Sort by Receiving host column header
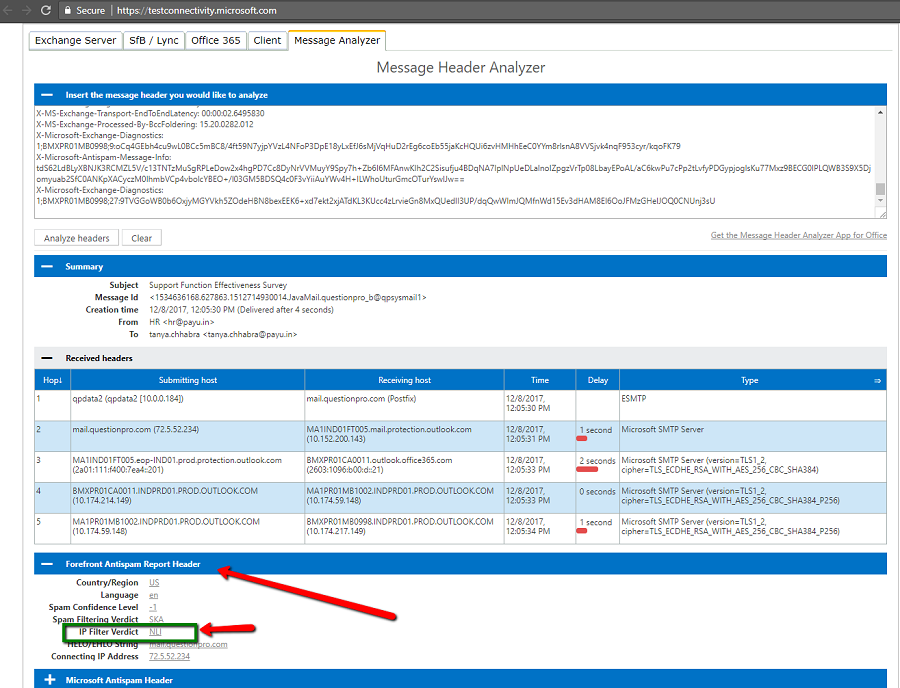 click(405, 380)
